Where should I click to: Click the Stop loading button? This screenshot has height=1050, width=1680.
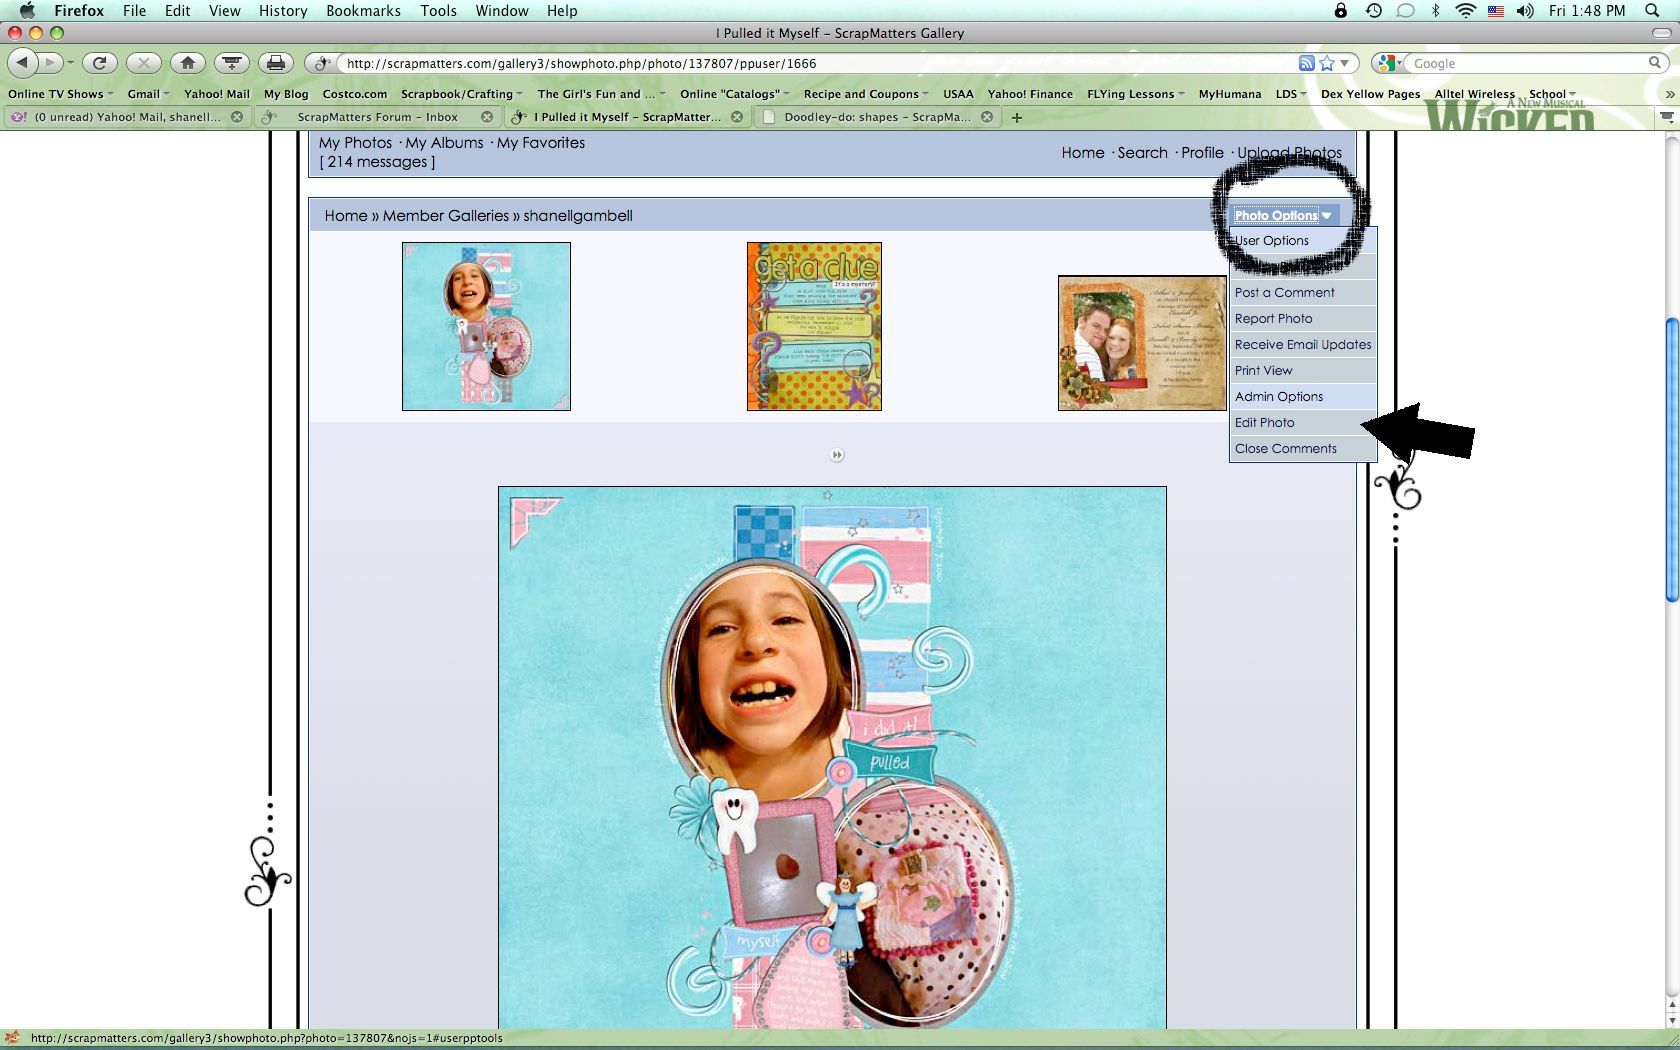[143, 63]
